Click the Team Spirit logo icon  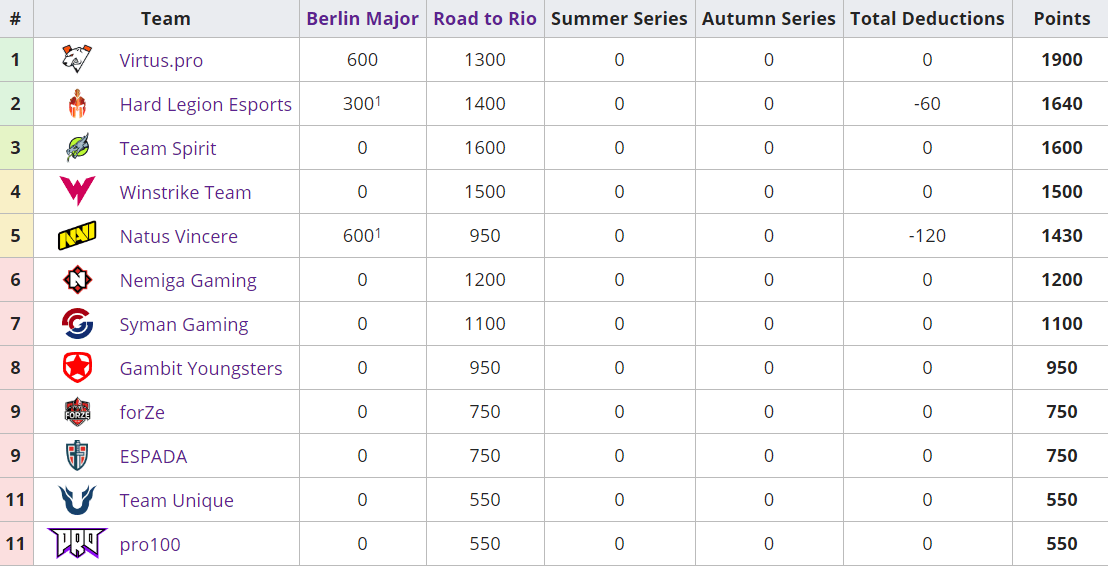point(77,148)
